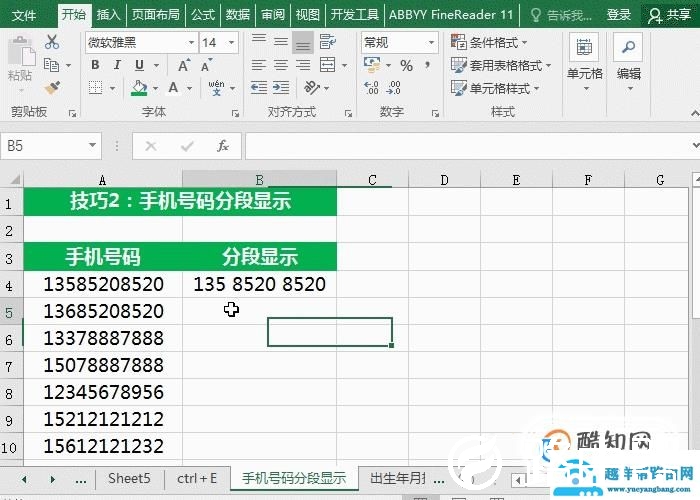Viewport: 700px width, 500px height.
Task: Toggle Underline formatting
Action: [x=139, y=65]
